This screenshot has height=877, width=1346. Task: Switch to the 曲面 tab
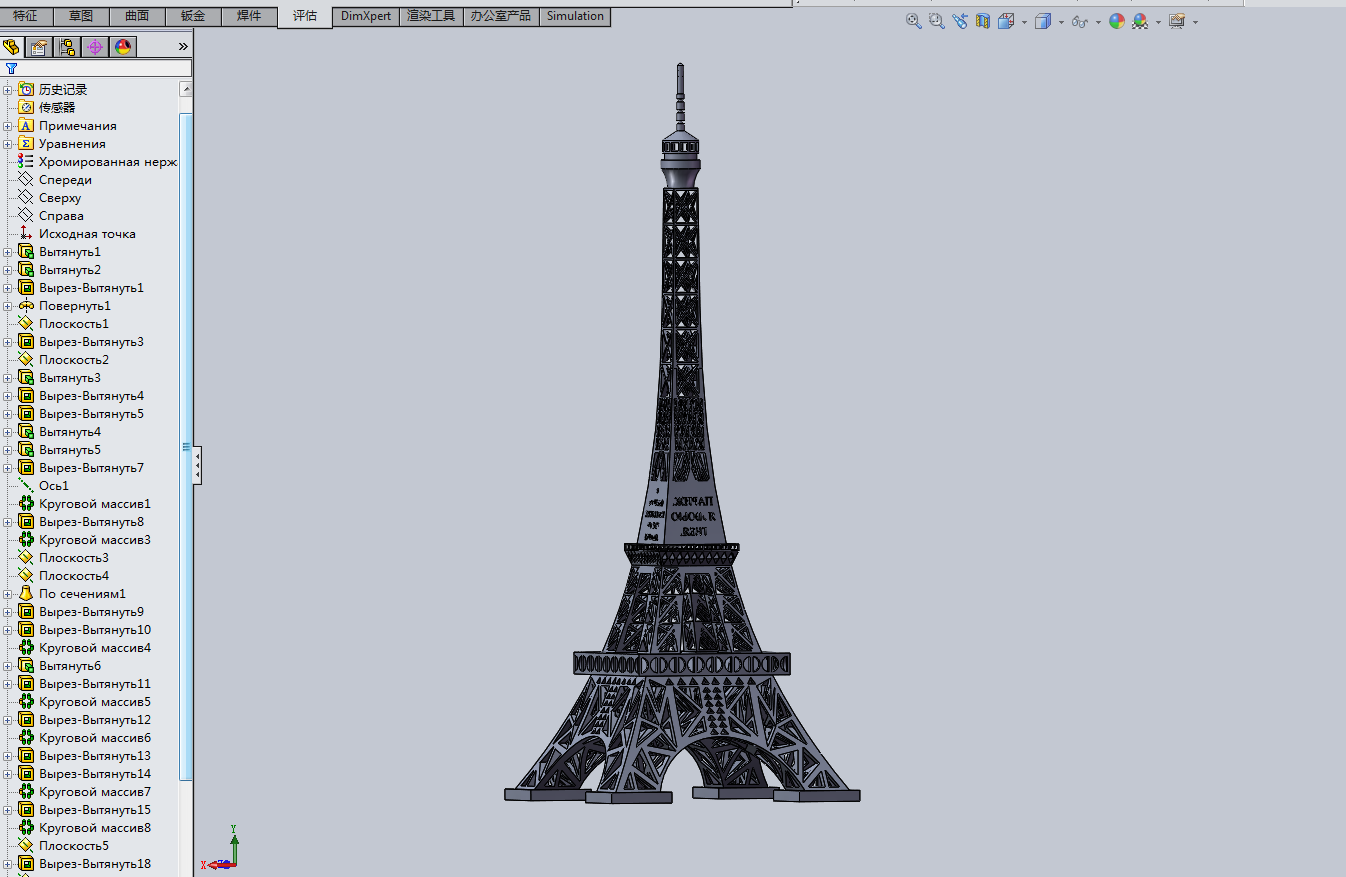pos(137,17)
